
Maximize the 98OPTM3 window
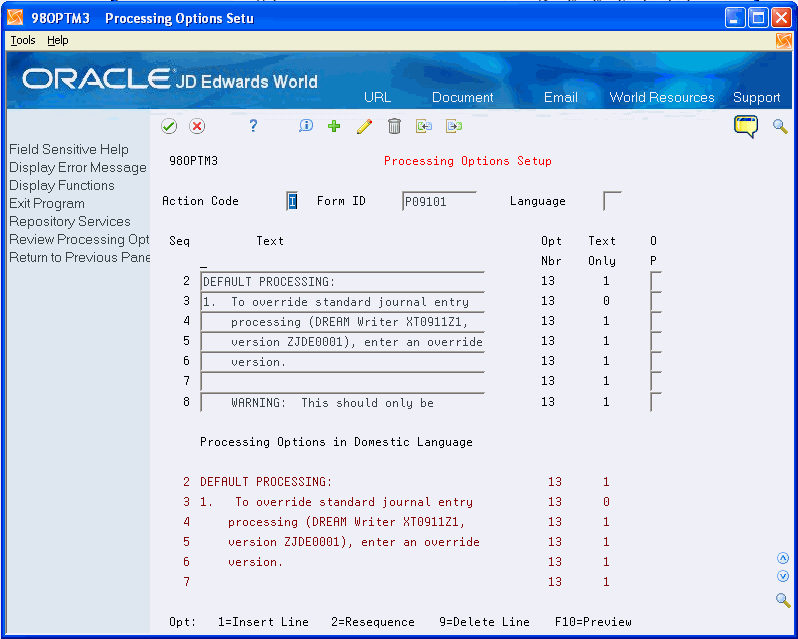click(x=758, y=18)
